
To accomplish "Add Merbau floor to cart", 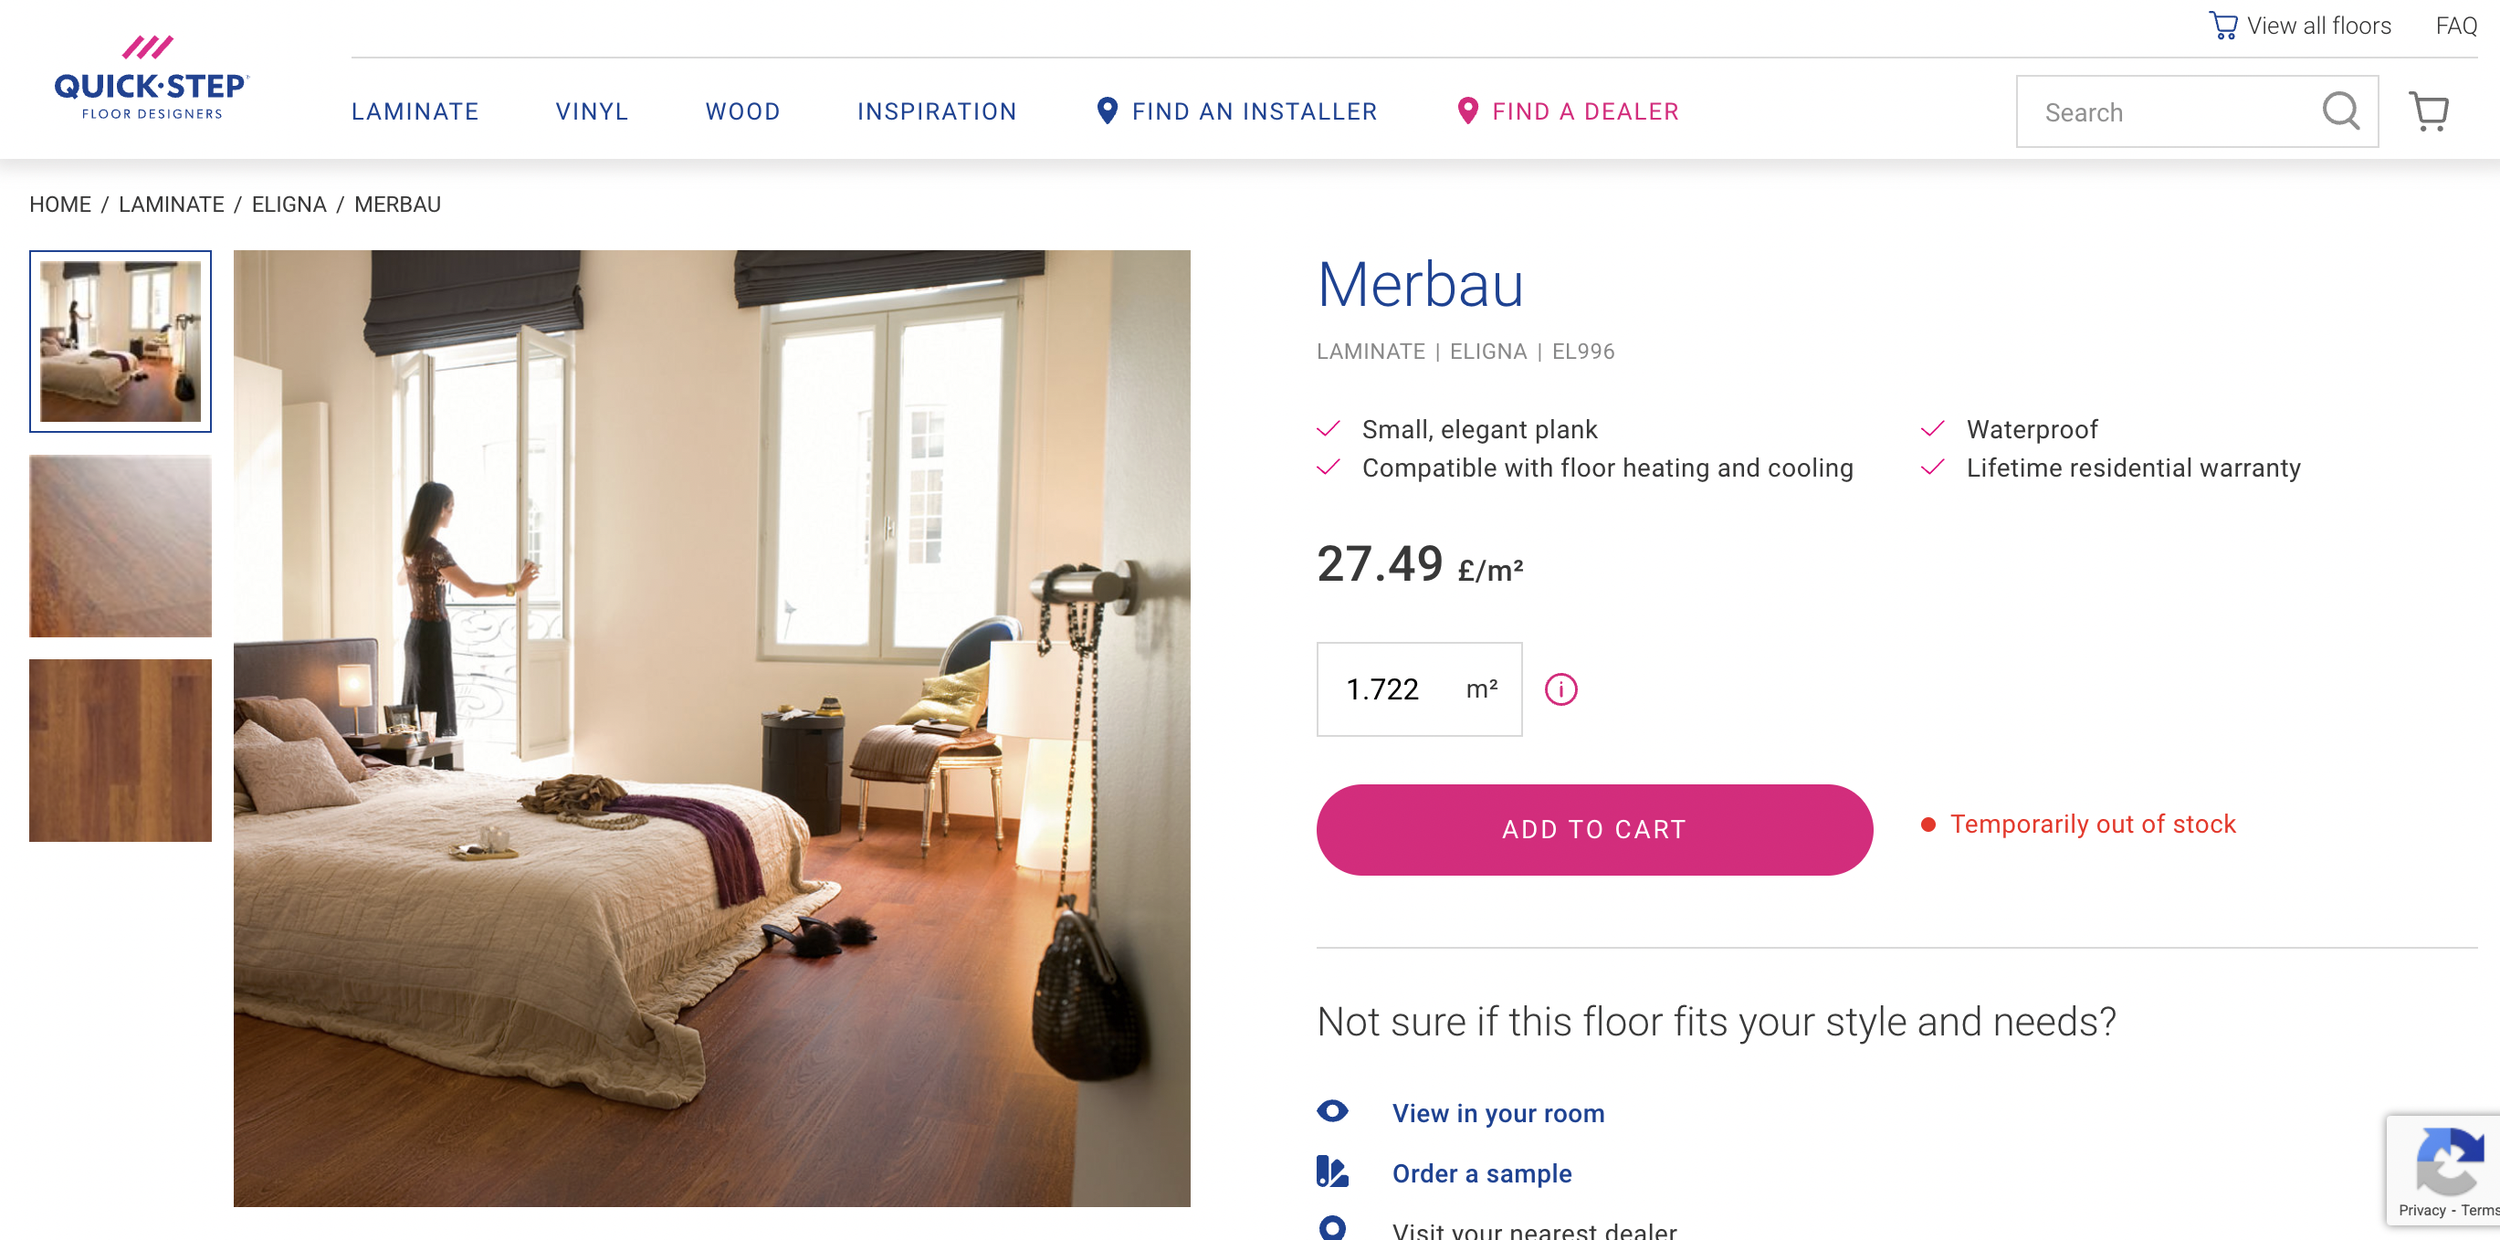I will coord(1594,829).
